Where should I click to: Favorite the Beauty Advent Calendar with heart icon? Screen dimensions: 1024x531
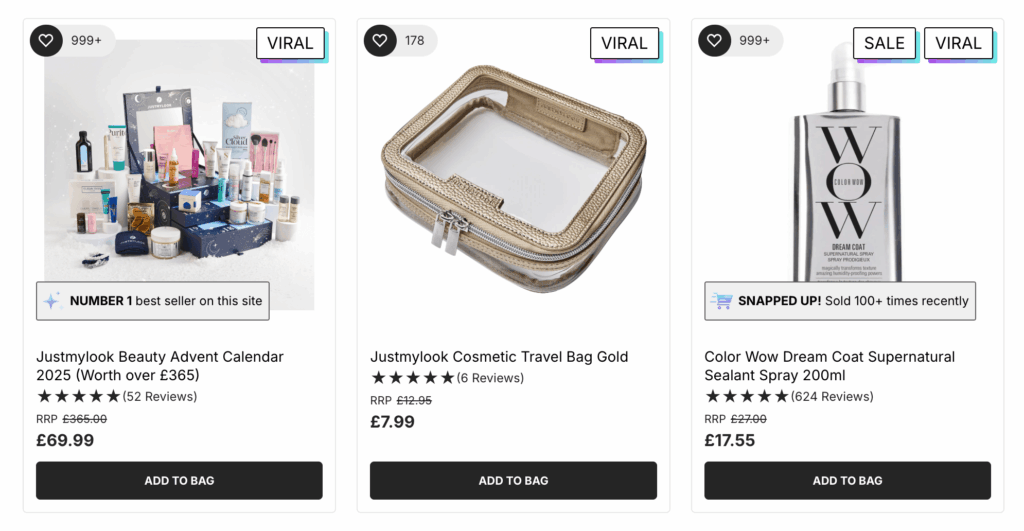46,41
